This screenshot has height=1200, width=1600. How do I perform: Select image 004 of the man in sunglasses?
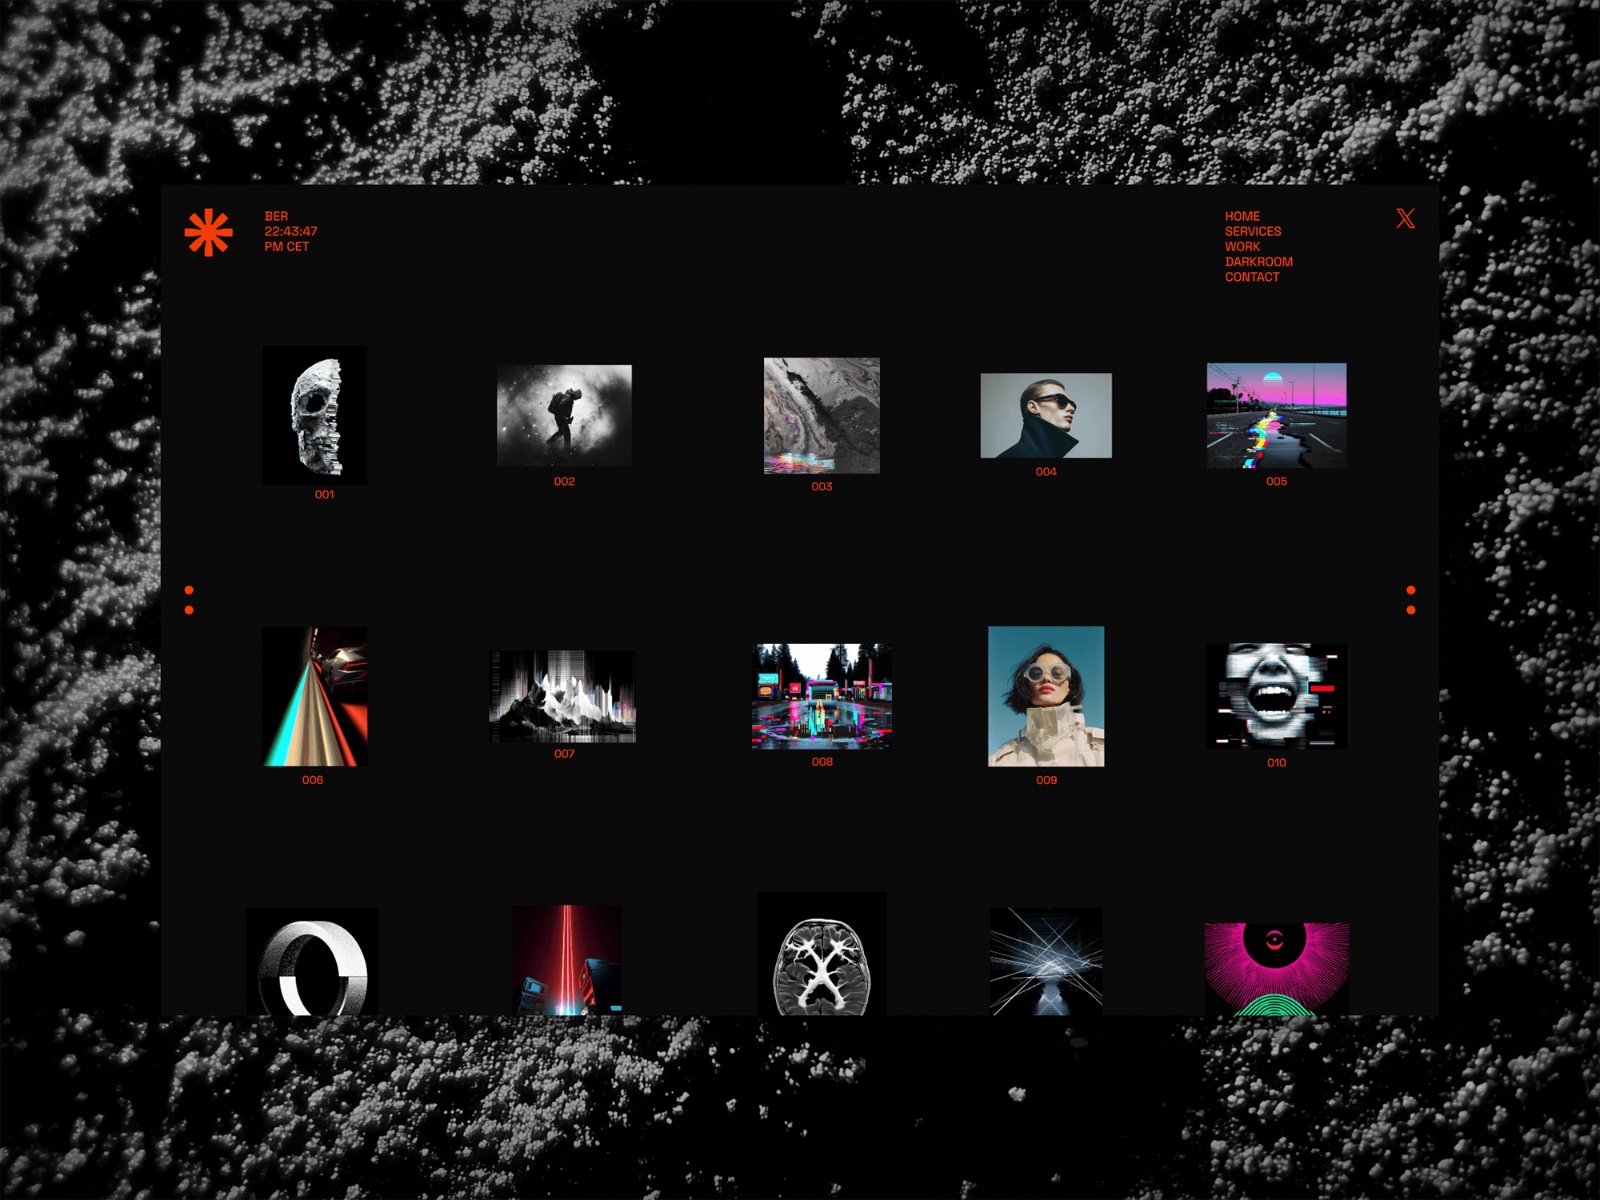(x=1046, y=416)
